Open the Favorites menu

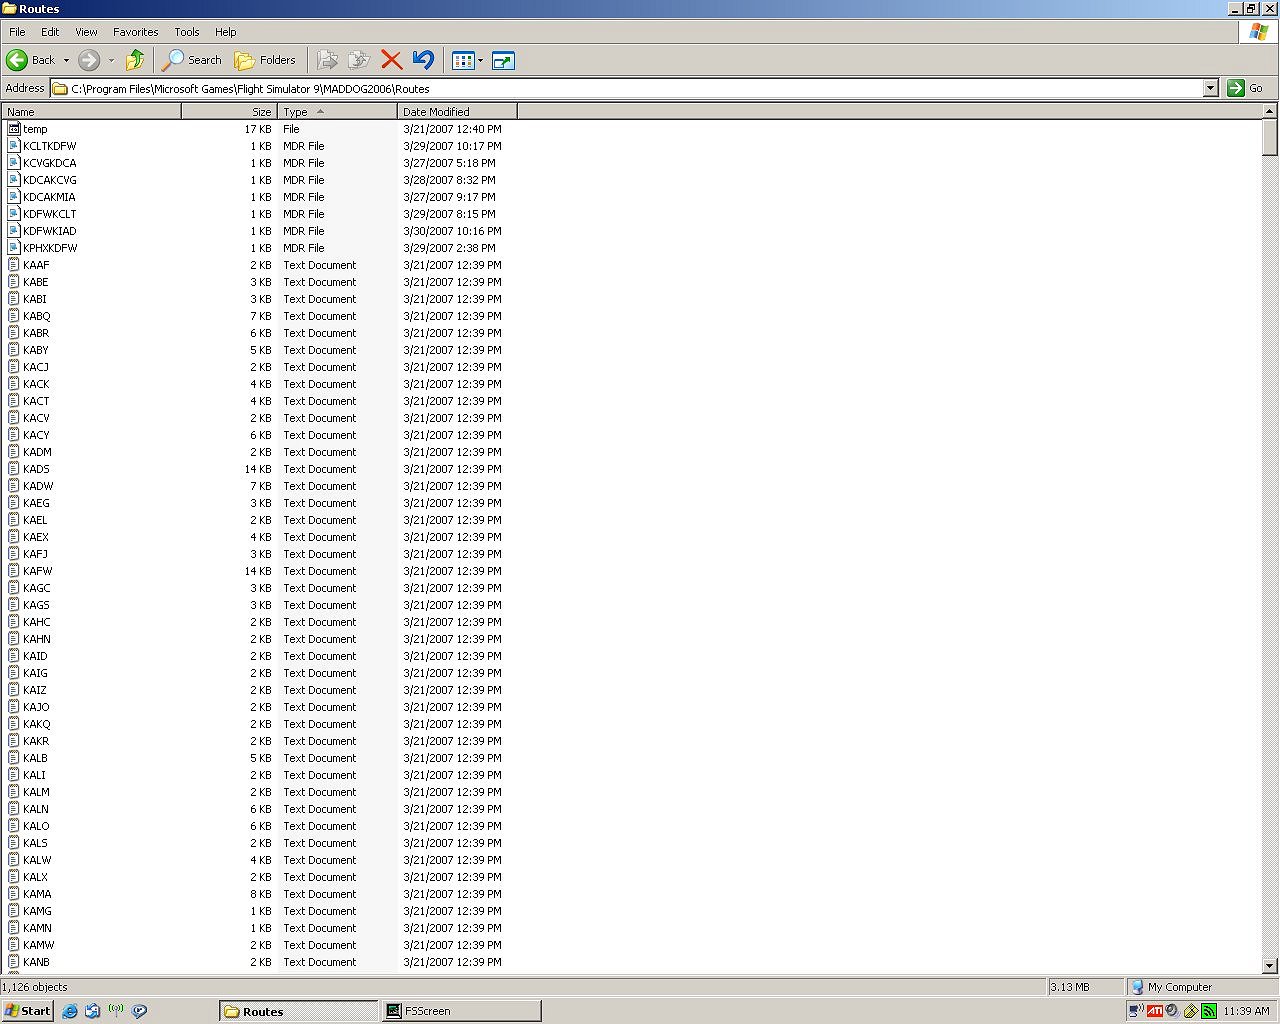[x=136, y=32]
